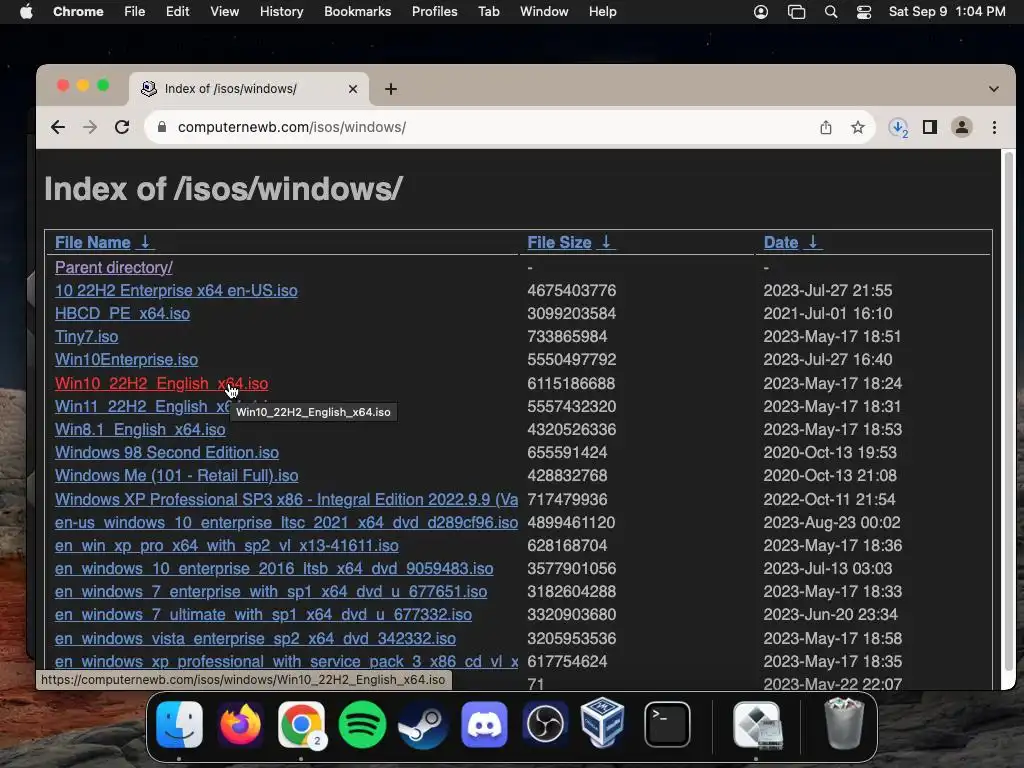The width and height of the screenshot is (1024, 768).
Task: Download en-us_windows_10_enterprise_ltsc_2021 iso
Action: (286, 522)
